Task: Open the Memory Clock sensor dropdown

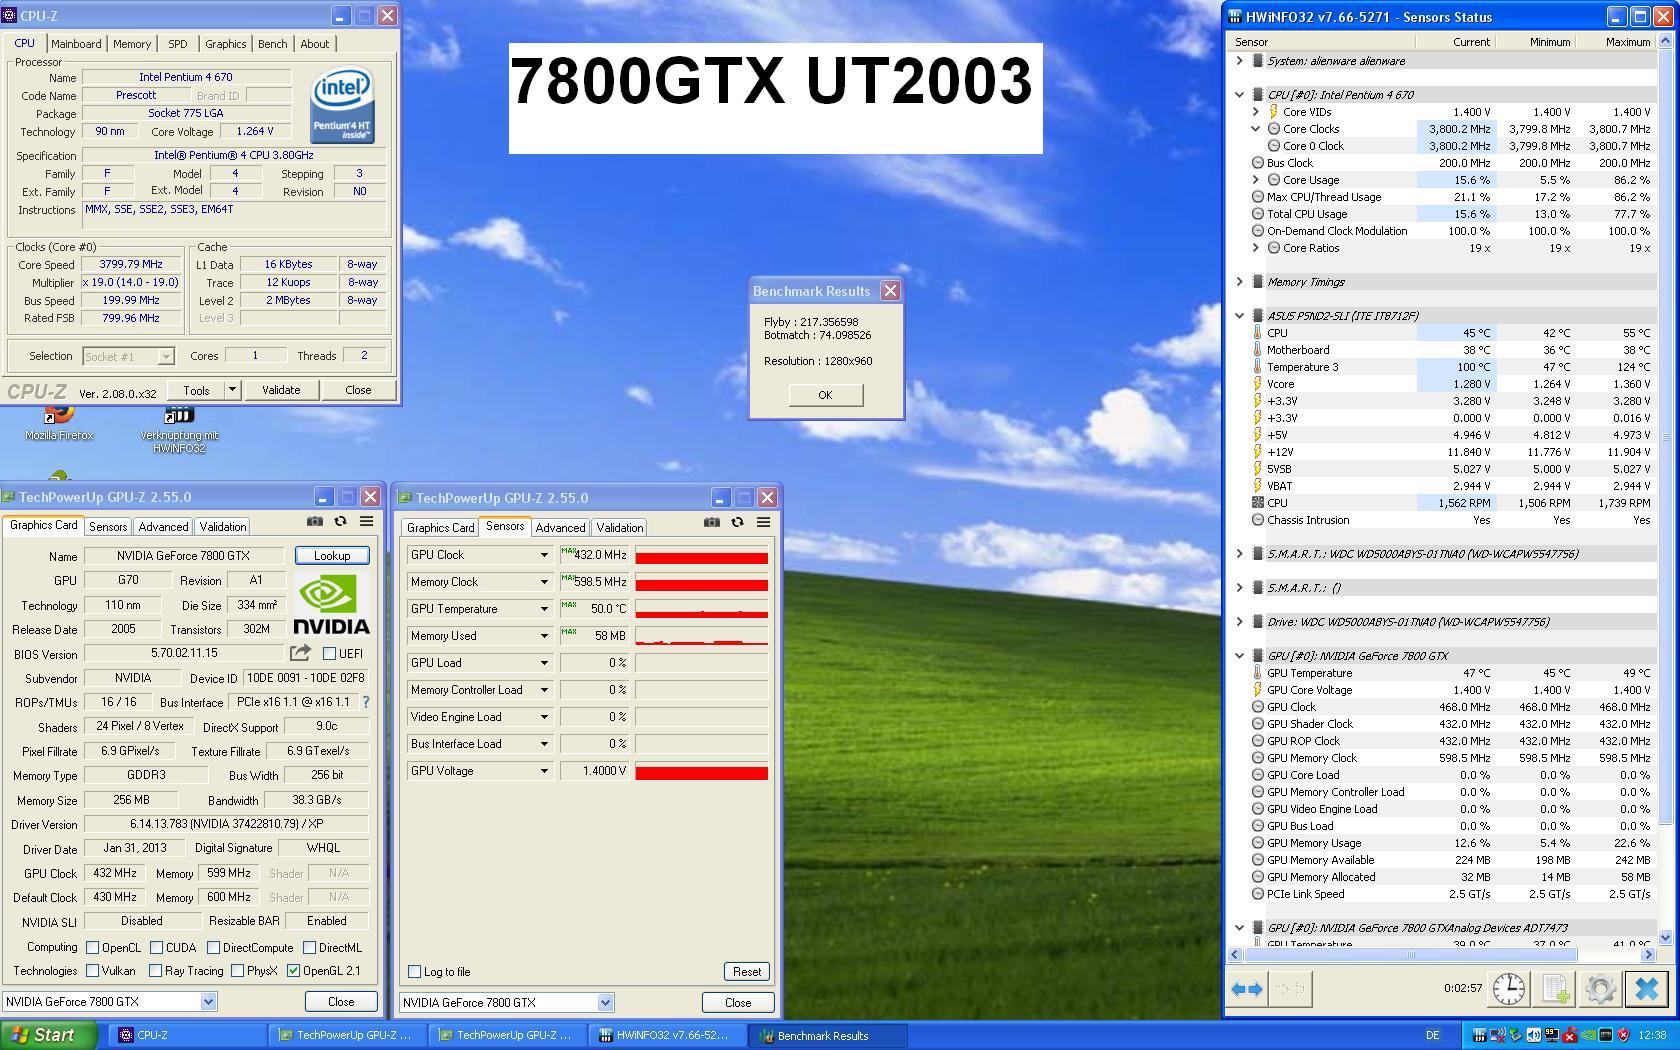Action: click(544, 582)
